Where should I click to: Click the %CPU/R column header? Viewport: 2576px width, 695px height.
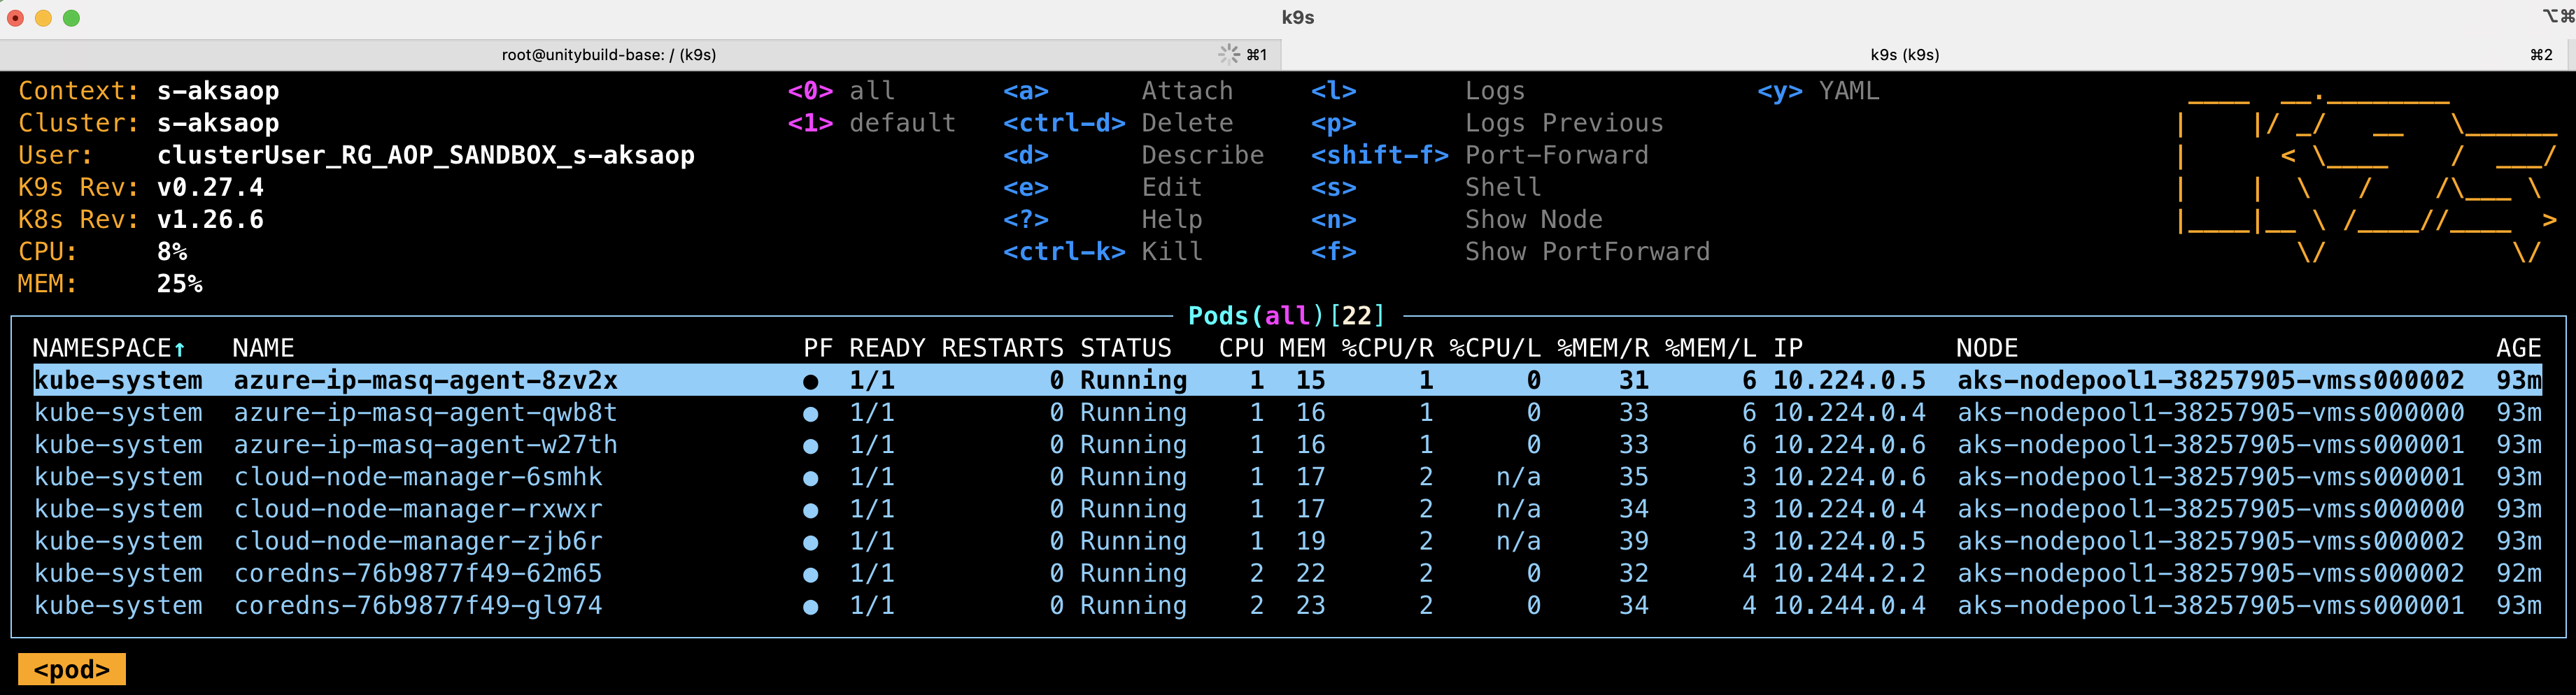1387,348
